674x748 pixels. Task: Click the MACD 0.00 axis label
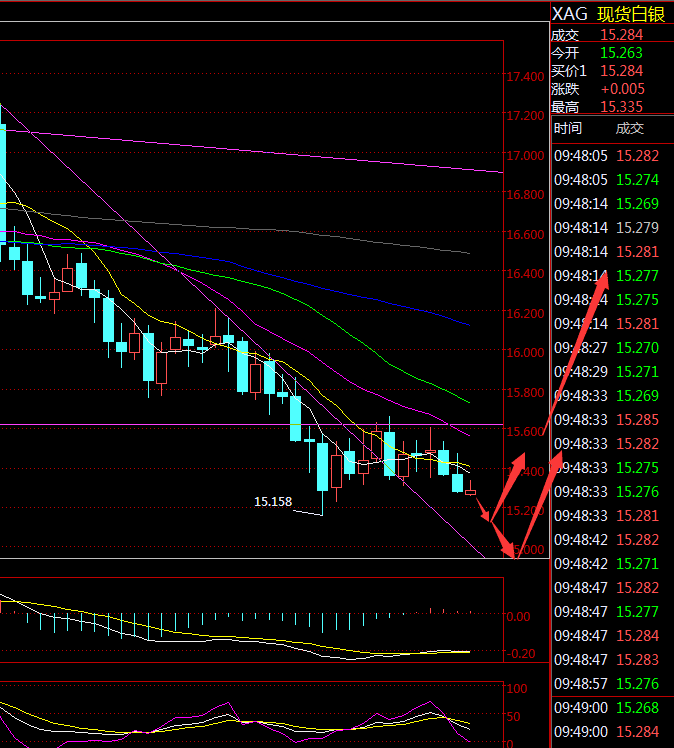tap(518, 617)
